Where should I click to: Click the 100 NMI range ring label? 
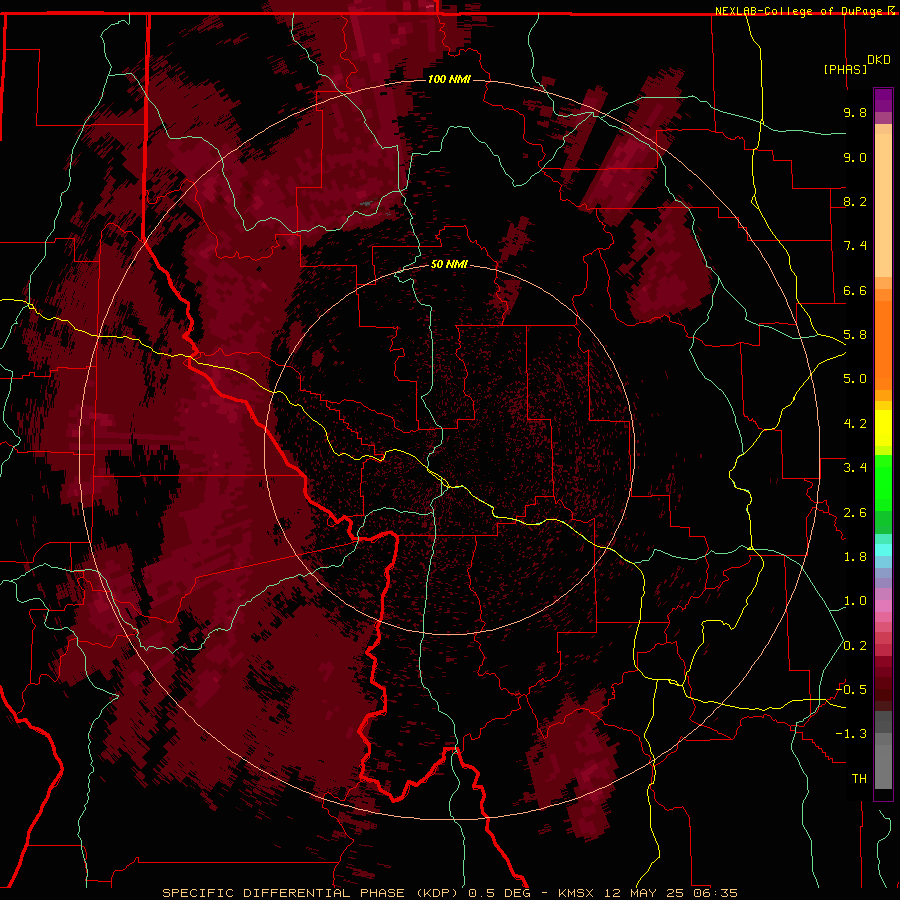pyautogui.click(x=449, y=79)
